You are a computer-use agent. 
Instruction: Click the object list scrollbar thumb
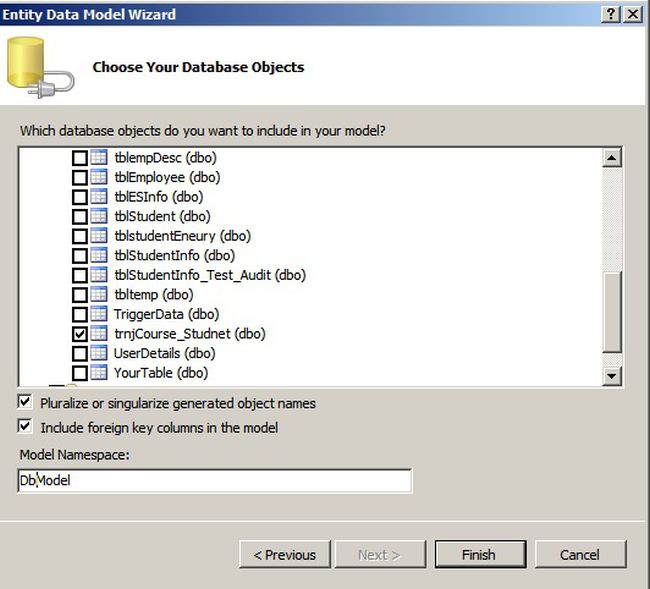coord(612,312)
